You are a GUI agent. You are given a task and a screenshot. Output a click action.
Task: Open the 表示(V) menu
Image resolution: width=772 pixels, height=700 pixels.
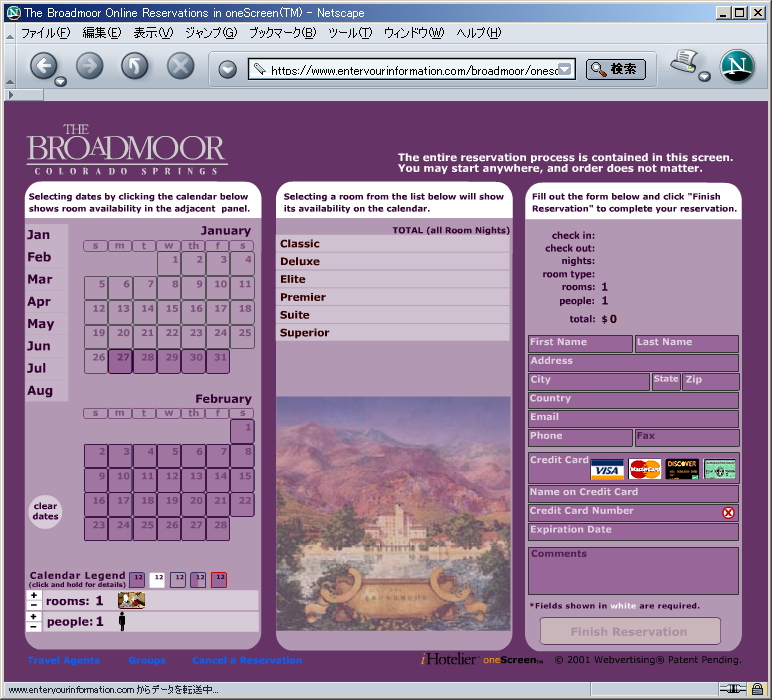click(x=153, y=33)
